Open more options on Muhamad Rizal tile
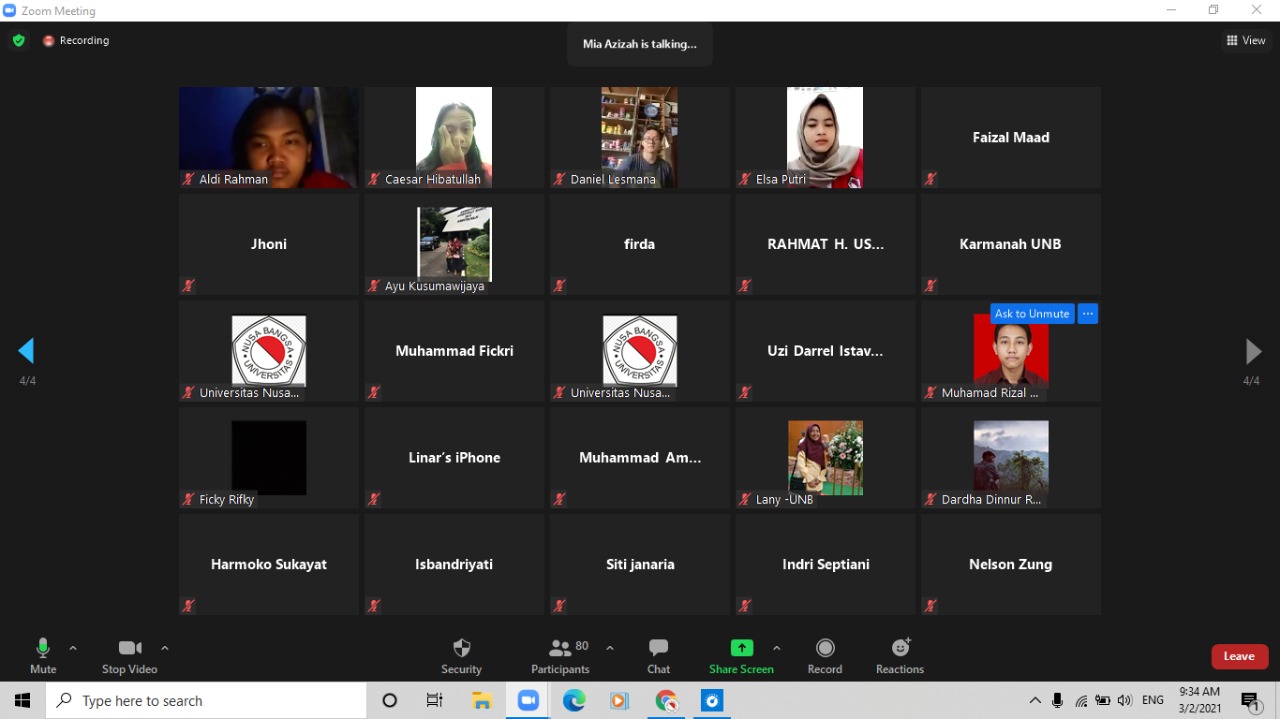 [1088, 314]
